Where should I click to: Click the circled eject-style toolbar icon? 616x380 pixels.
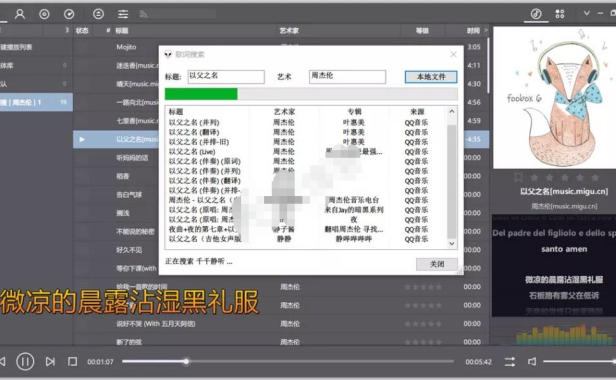pyautogui.click(x=98, y=15)
